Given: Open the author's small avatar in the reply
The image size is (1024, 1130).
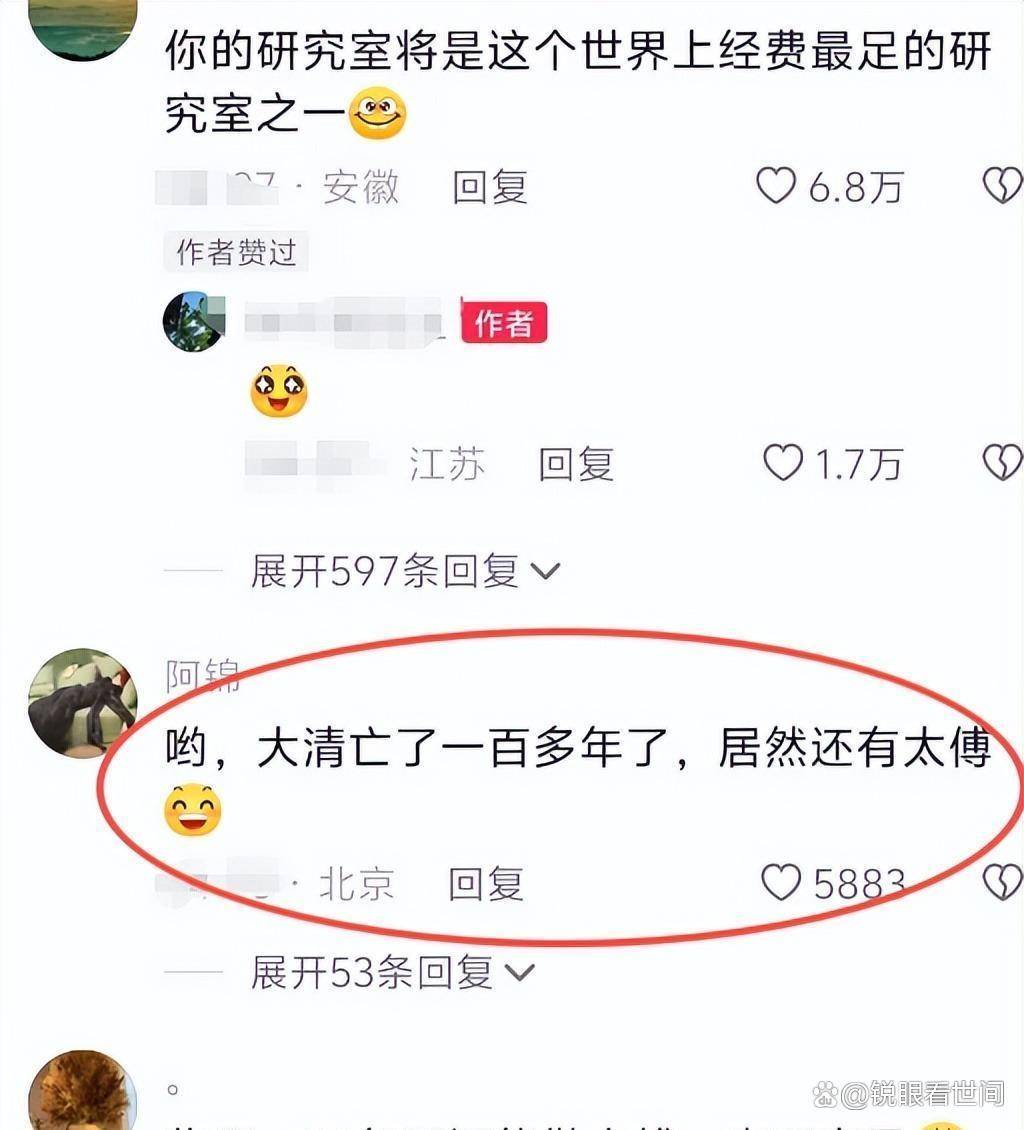Looking at the screenshot, I should click(x=194, y=321).
